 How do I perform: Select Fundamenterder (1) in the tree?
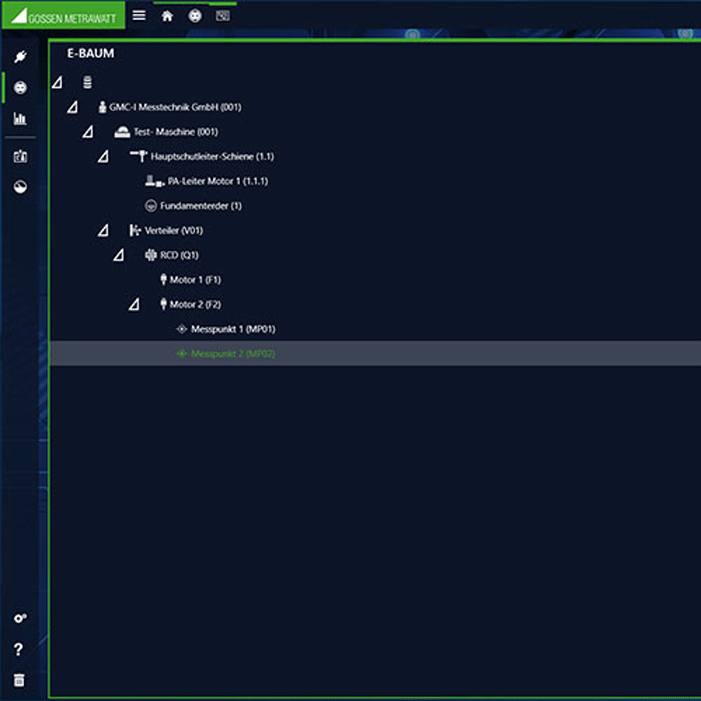coord(200,206)
